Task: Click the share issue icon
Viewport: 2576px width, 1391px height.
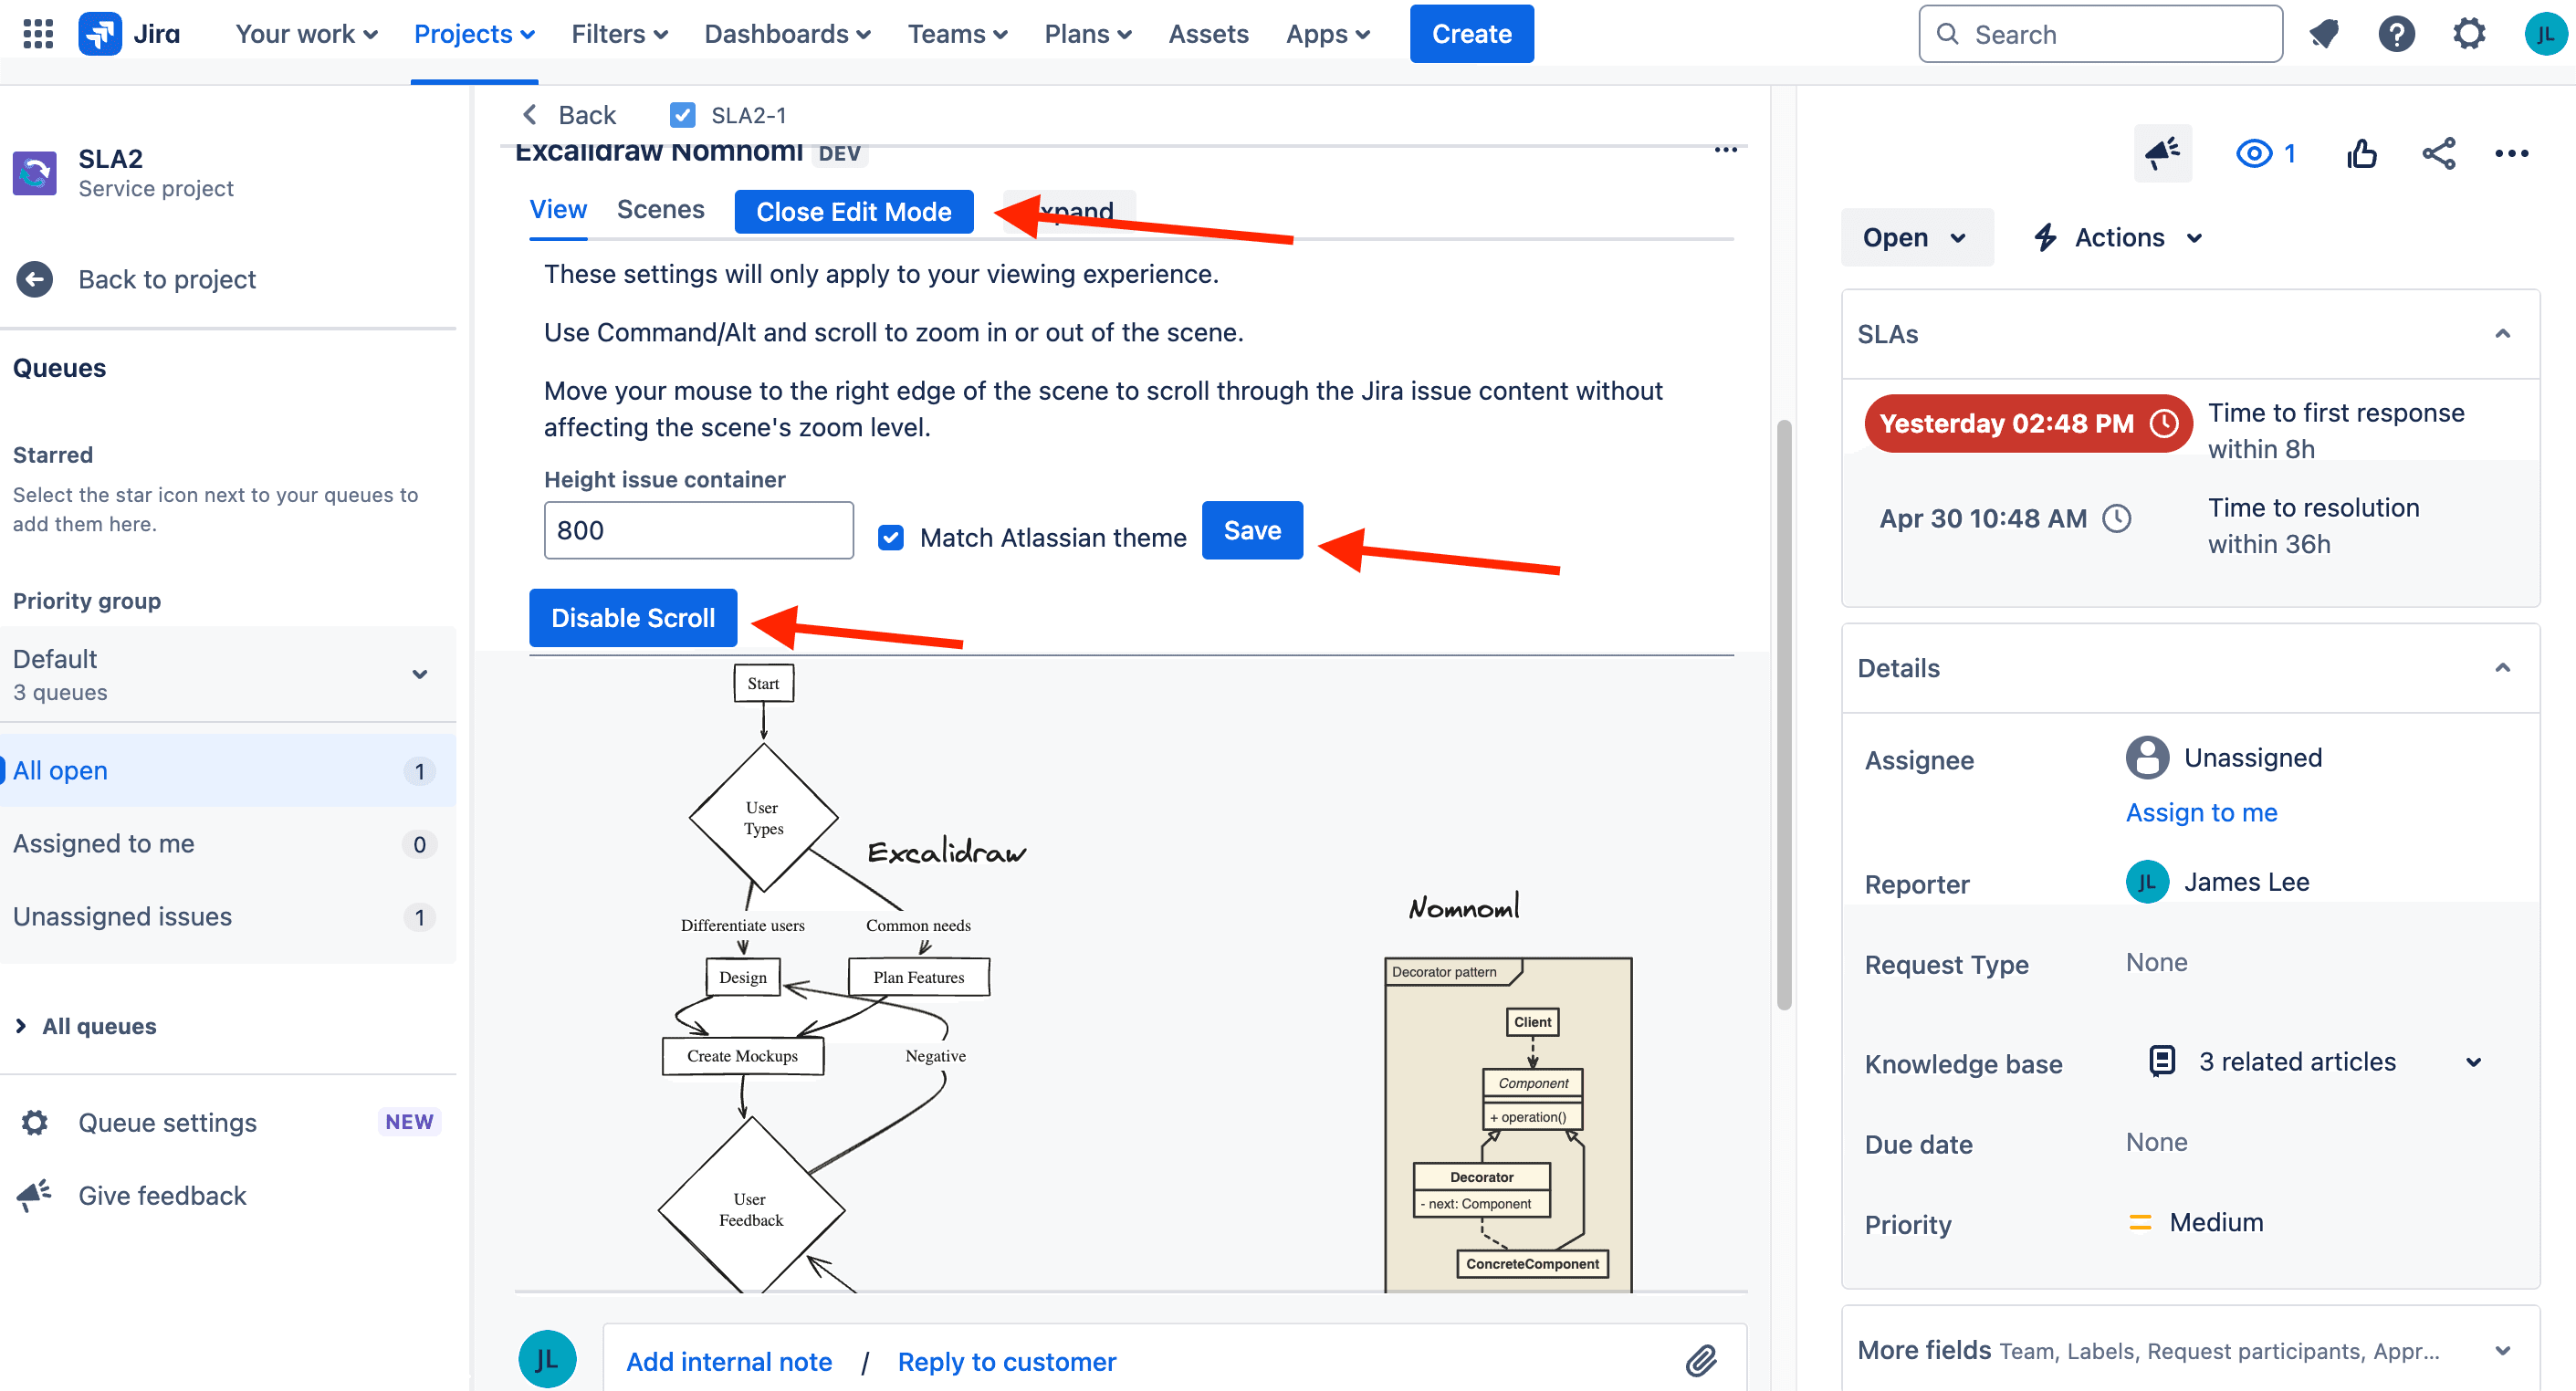Action: (2438, 153)
